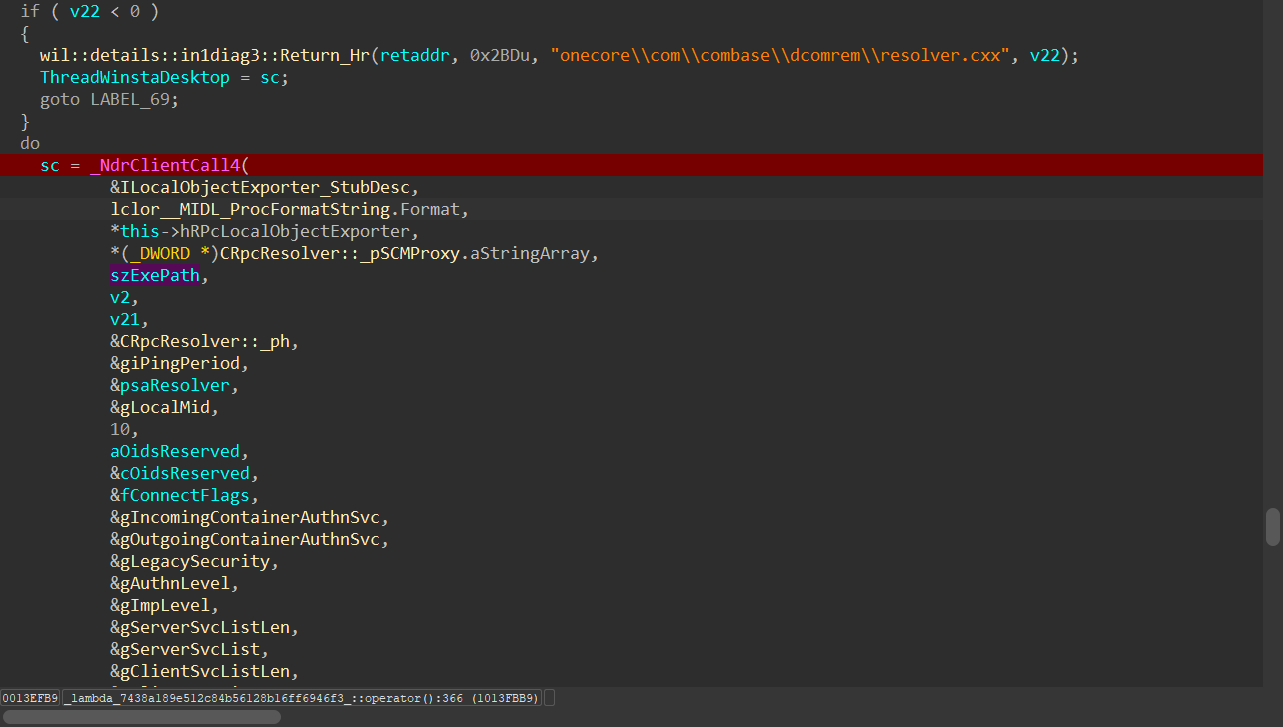This screenshot has height=727, width=1283.
Task: Click the &gIncomingContainerAuthnSvc argument
Action: (248, 518)
